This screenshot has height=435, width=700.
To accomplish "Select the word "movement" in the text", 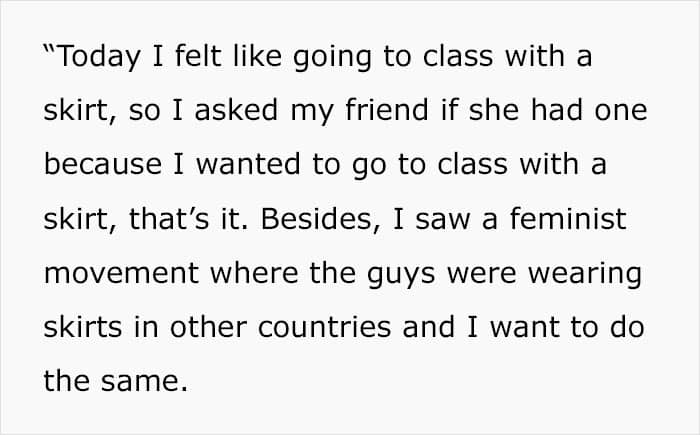I will 121,274.
